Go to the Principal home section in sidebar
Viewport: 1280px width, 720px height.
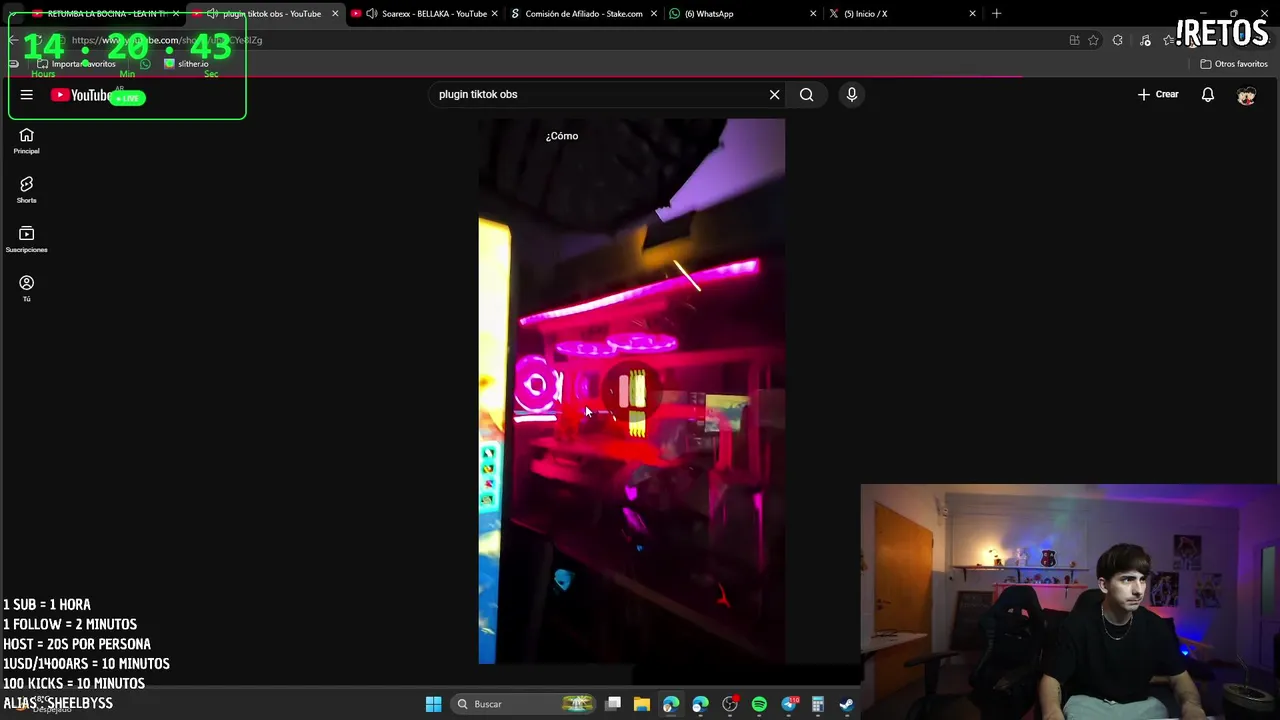[x=26, y=141]
